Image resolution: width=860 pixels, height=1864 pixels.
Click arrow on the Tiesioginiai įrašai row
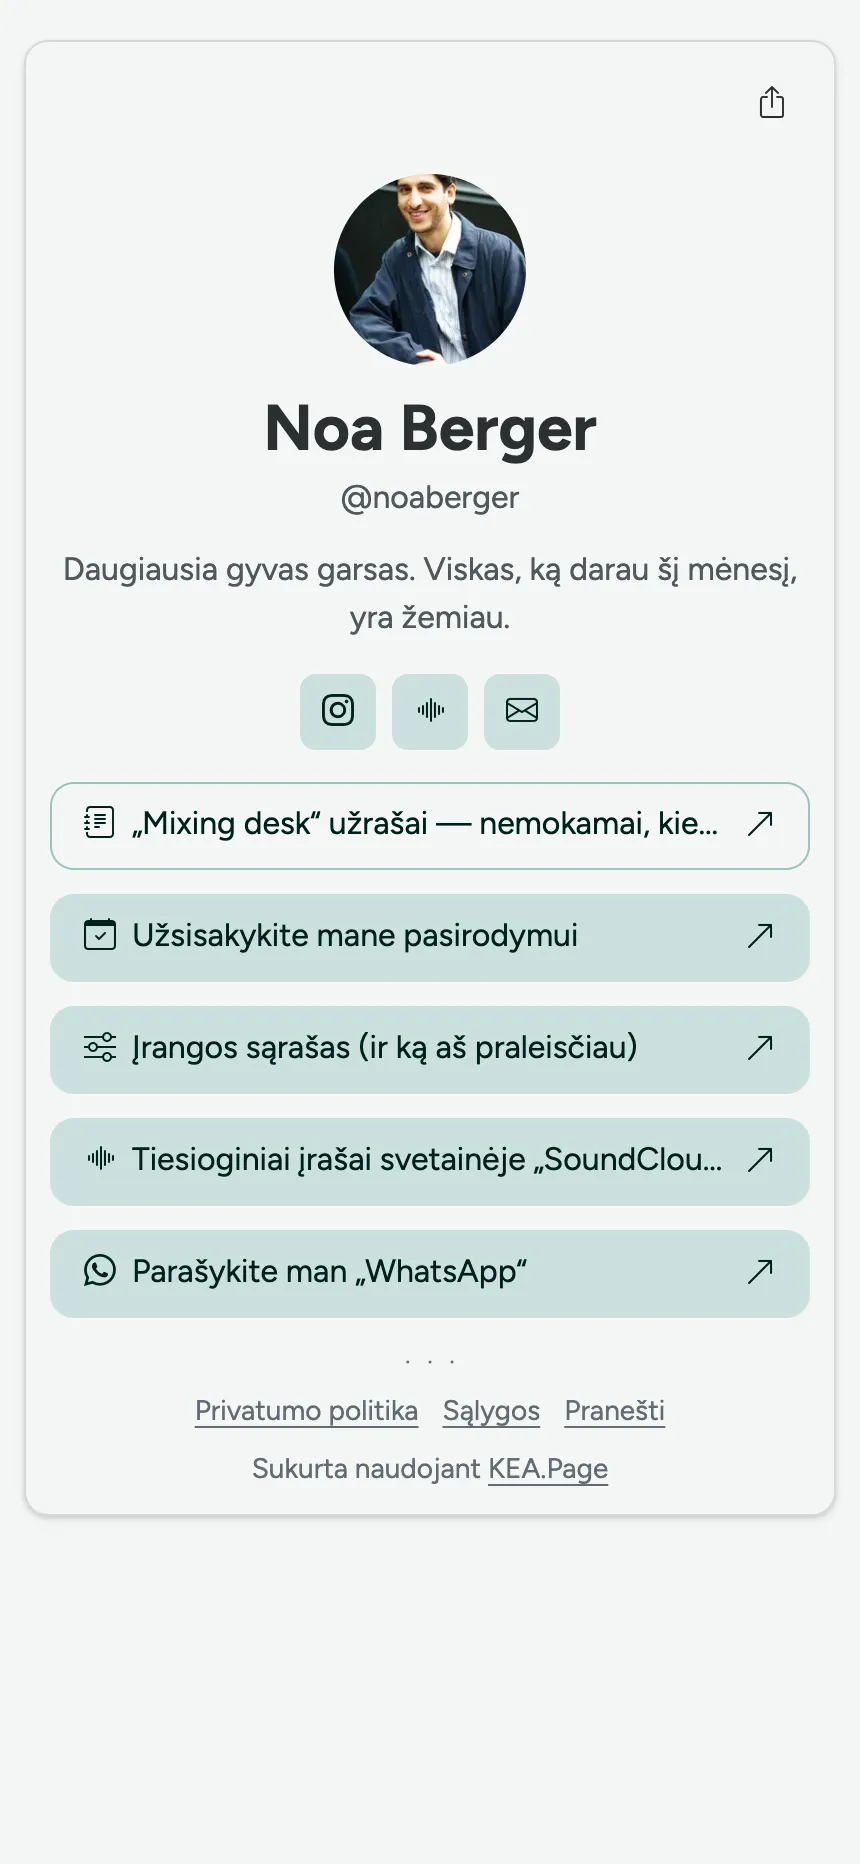(760, 1159)
